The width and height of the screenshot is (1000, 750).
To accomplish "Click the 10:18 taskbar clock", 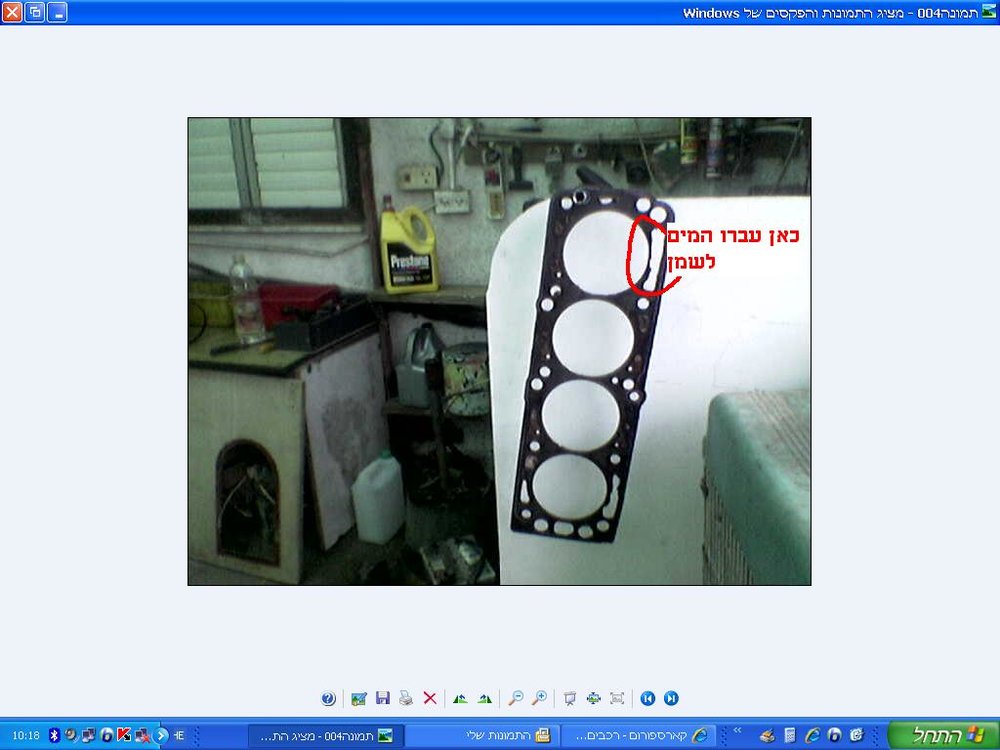I will tap(26, 735).
